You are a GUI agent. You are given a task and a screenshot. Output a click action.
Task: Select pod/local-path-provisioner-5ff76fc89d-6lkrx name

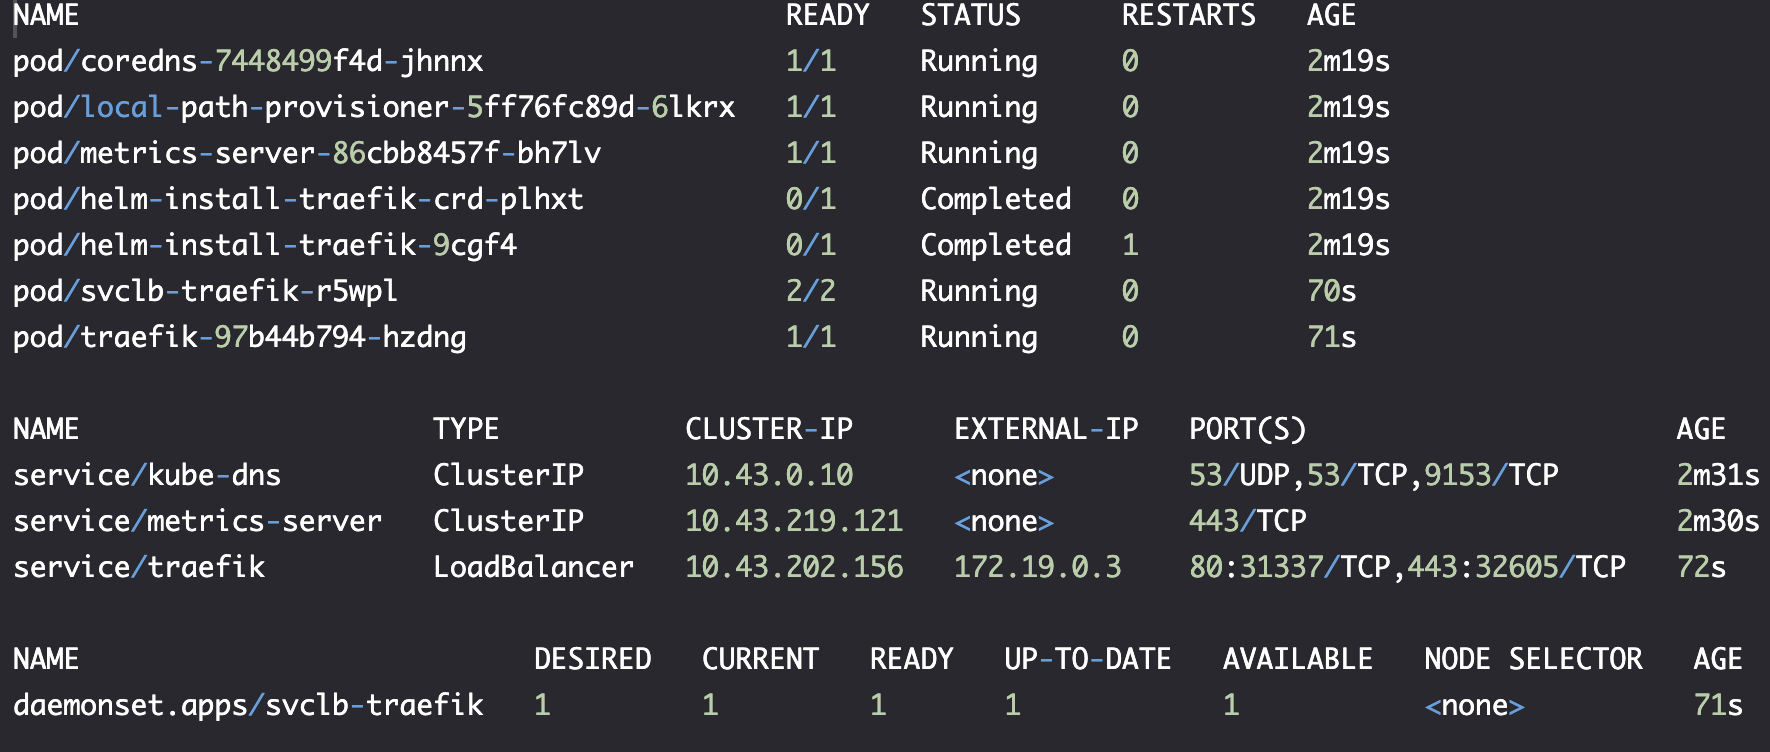[x=374, y=108]
